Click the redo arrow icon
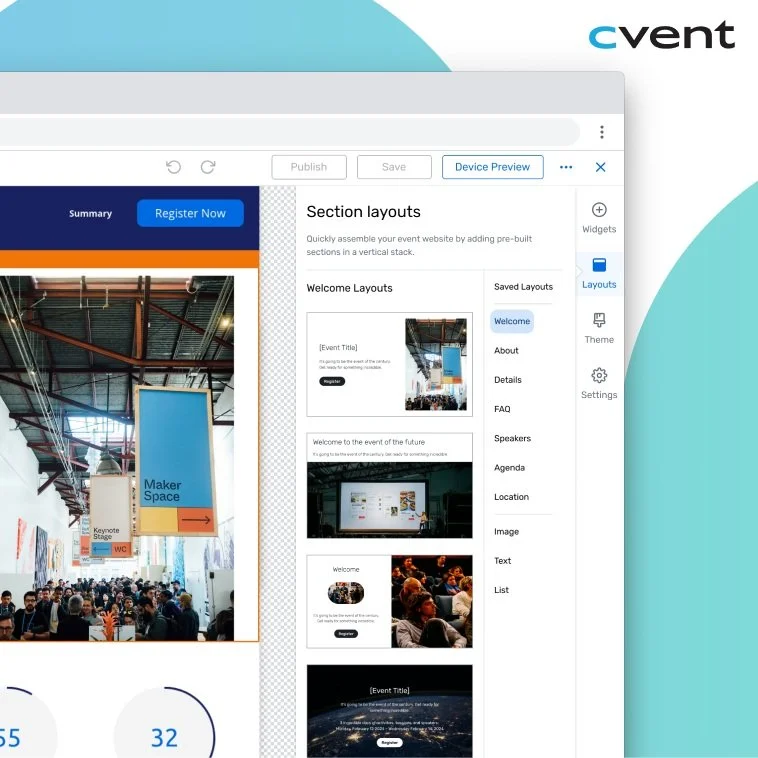Viewport: 758px width, 758px height. point(208,167)
